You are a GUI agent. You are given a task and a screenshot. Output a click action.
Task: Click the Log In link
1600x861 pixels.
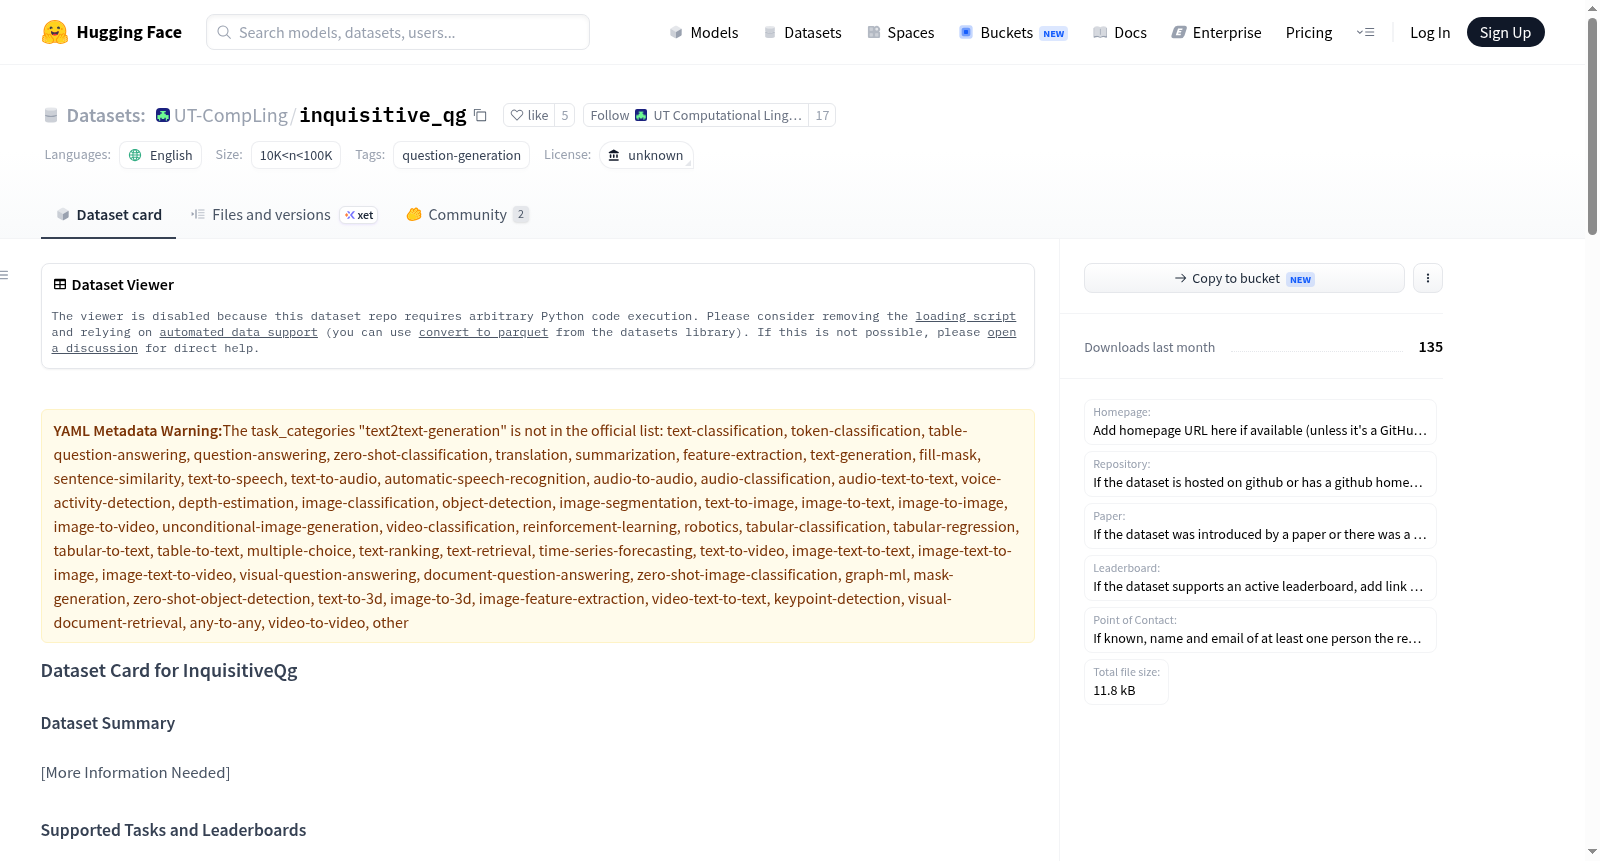pyautogui.click(x=1430, y=32)
